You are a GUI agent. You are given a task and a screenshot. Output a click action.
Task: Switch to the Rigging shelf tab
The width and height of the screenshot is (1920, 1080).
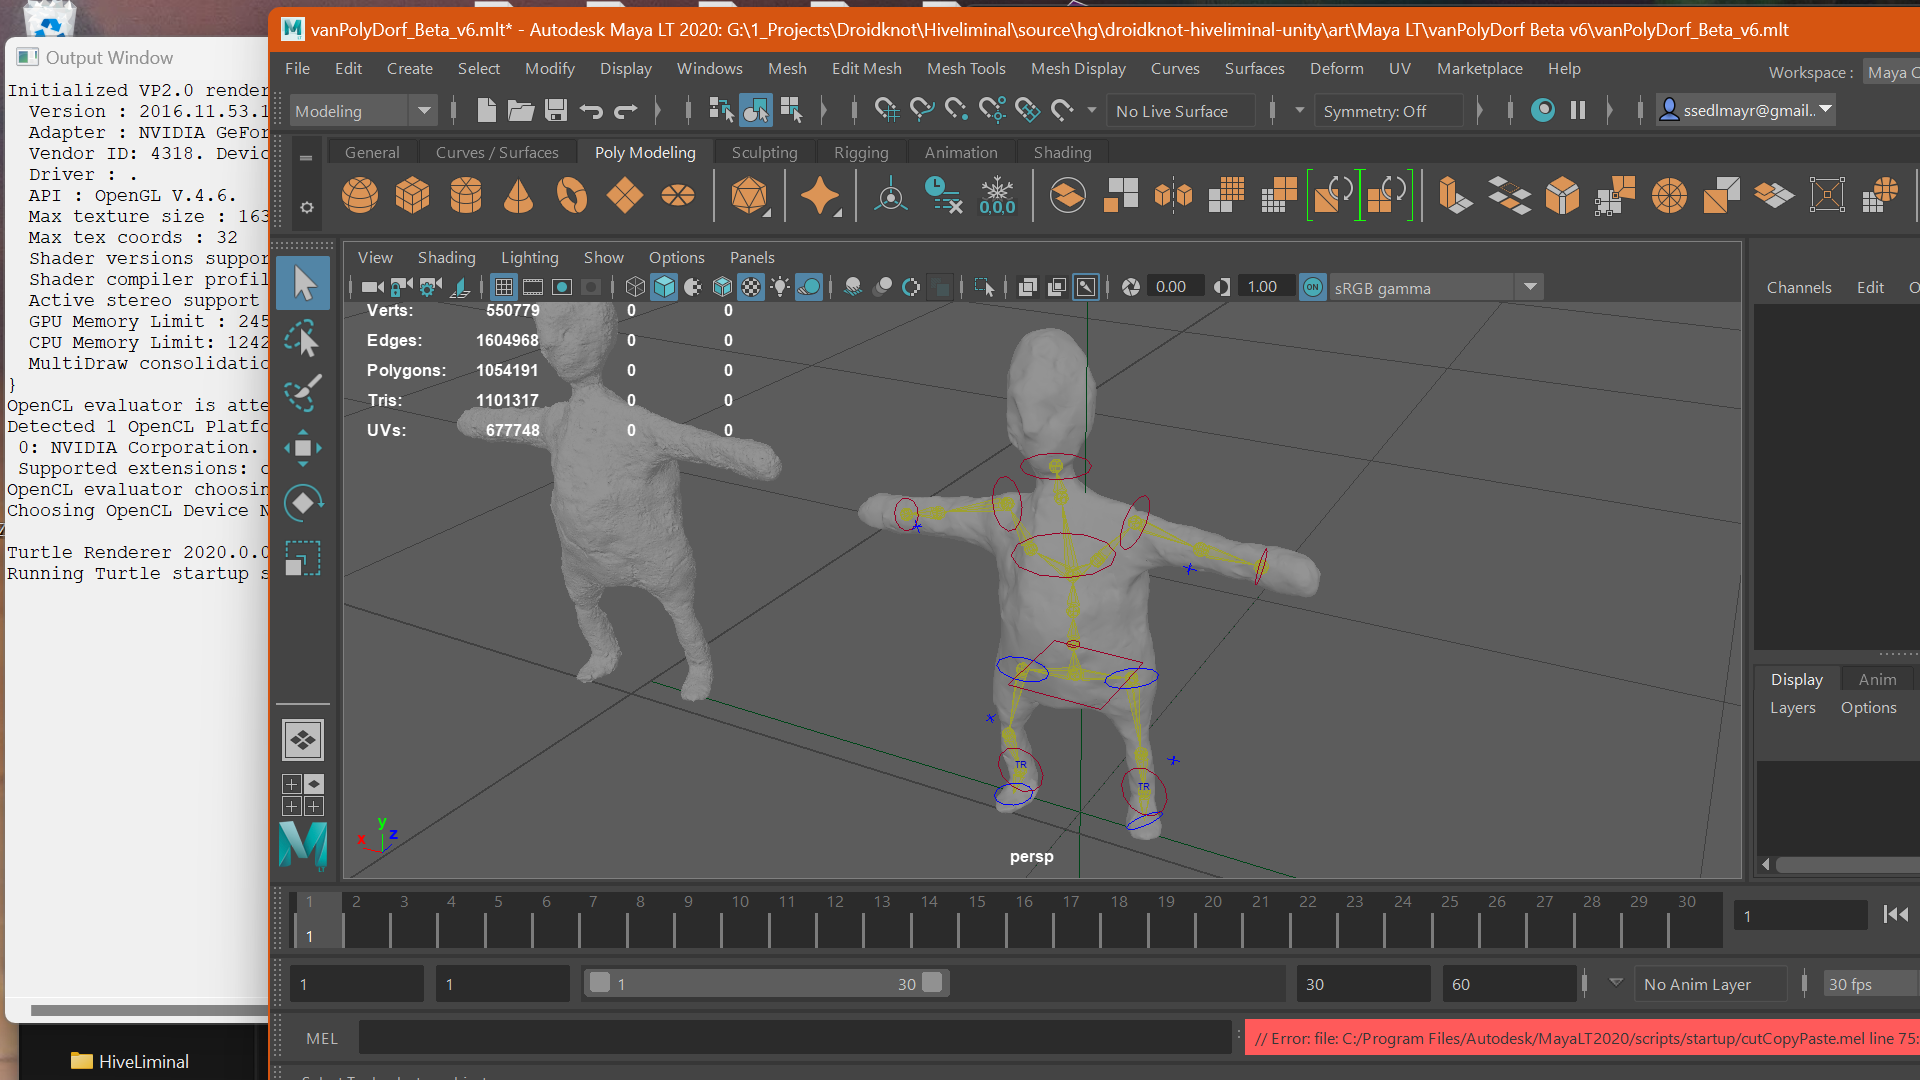coord(860,152)
